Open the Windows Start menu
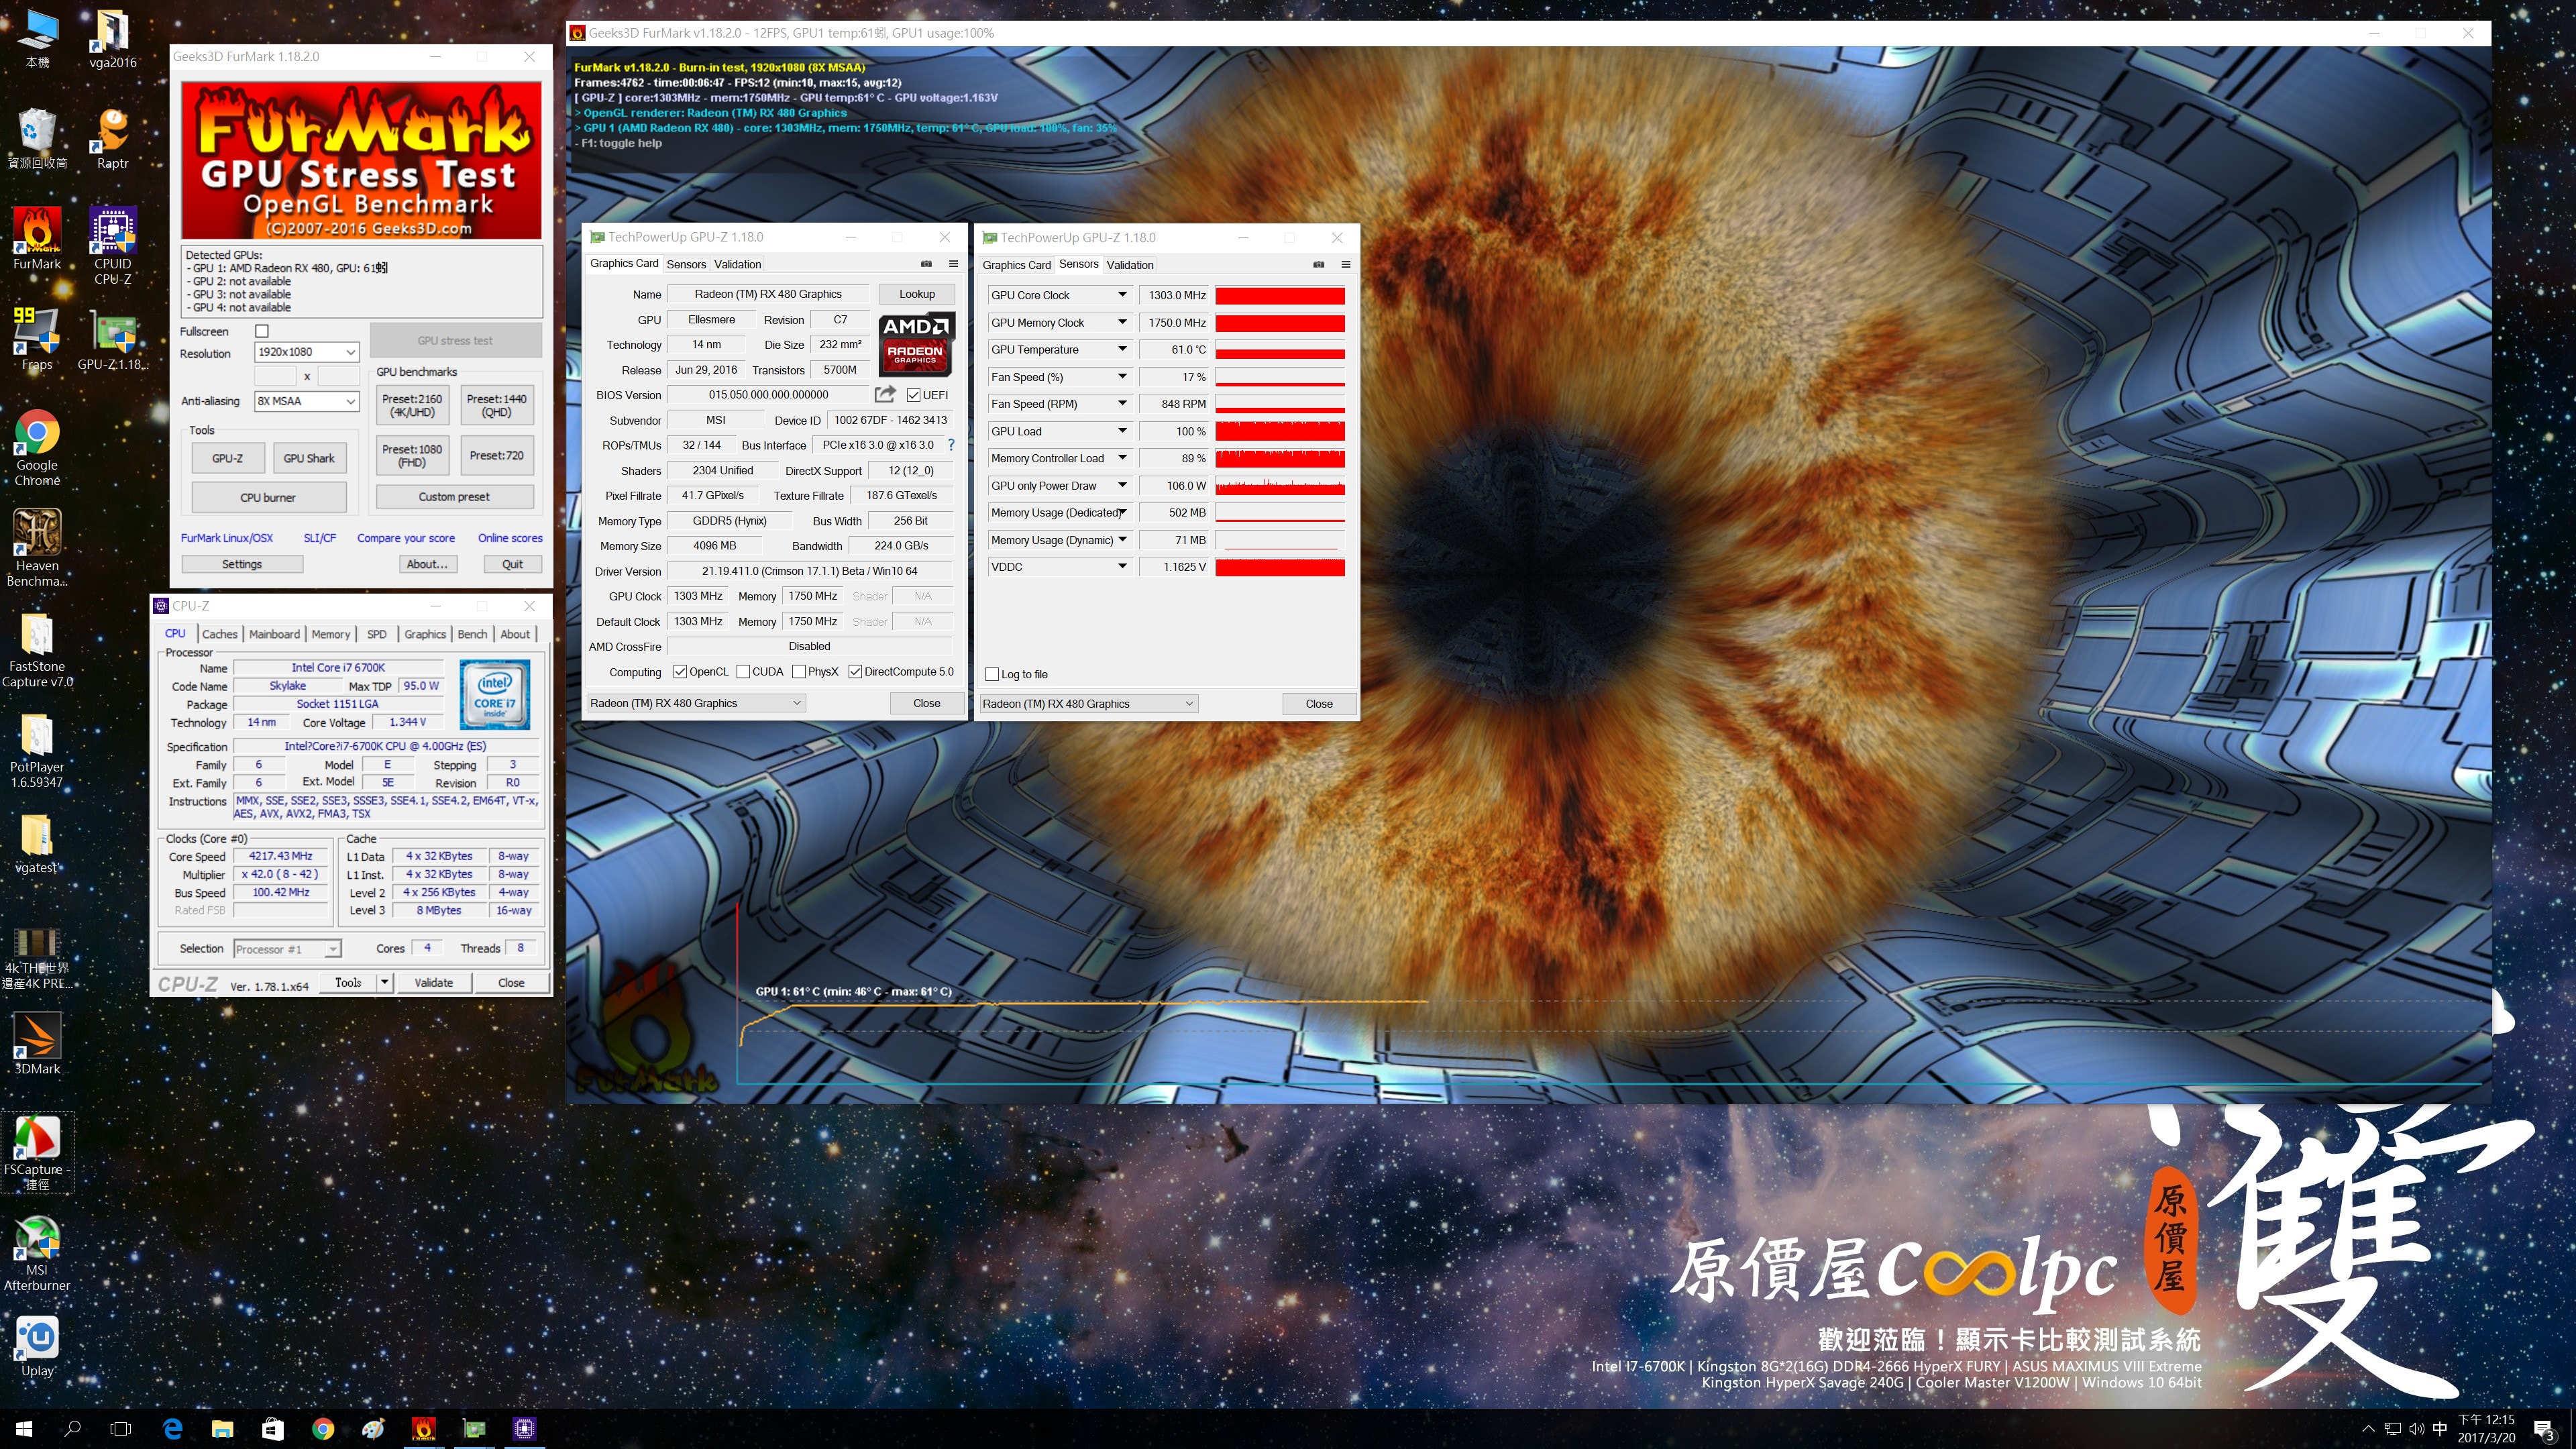 pos(24,1429)
